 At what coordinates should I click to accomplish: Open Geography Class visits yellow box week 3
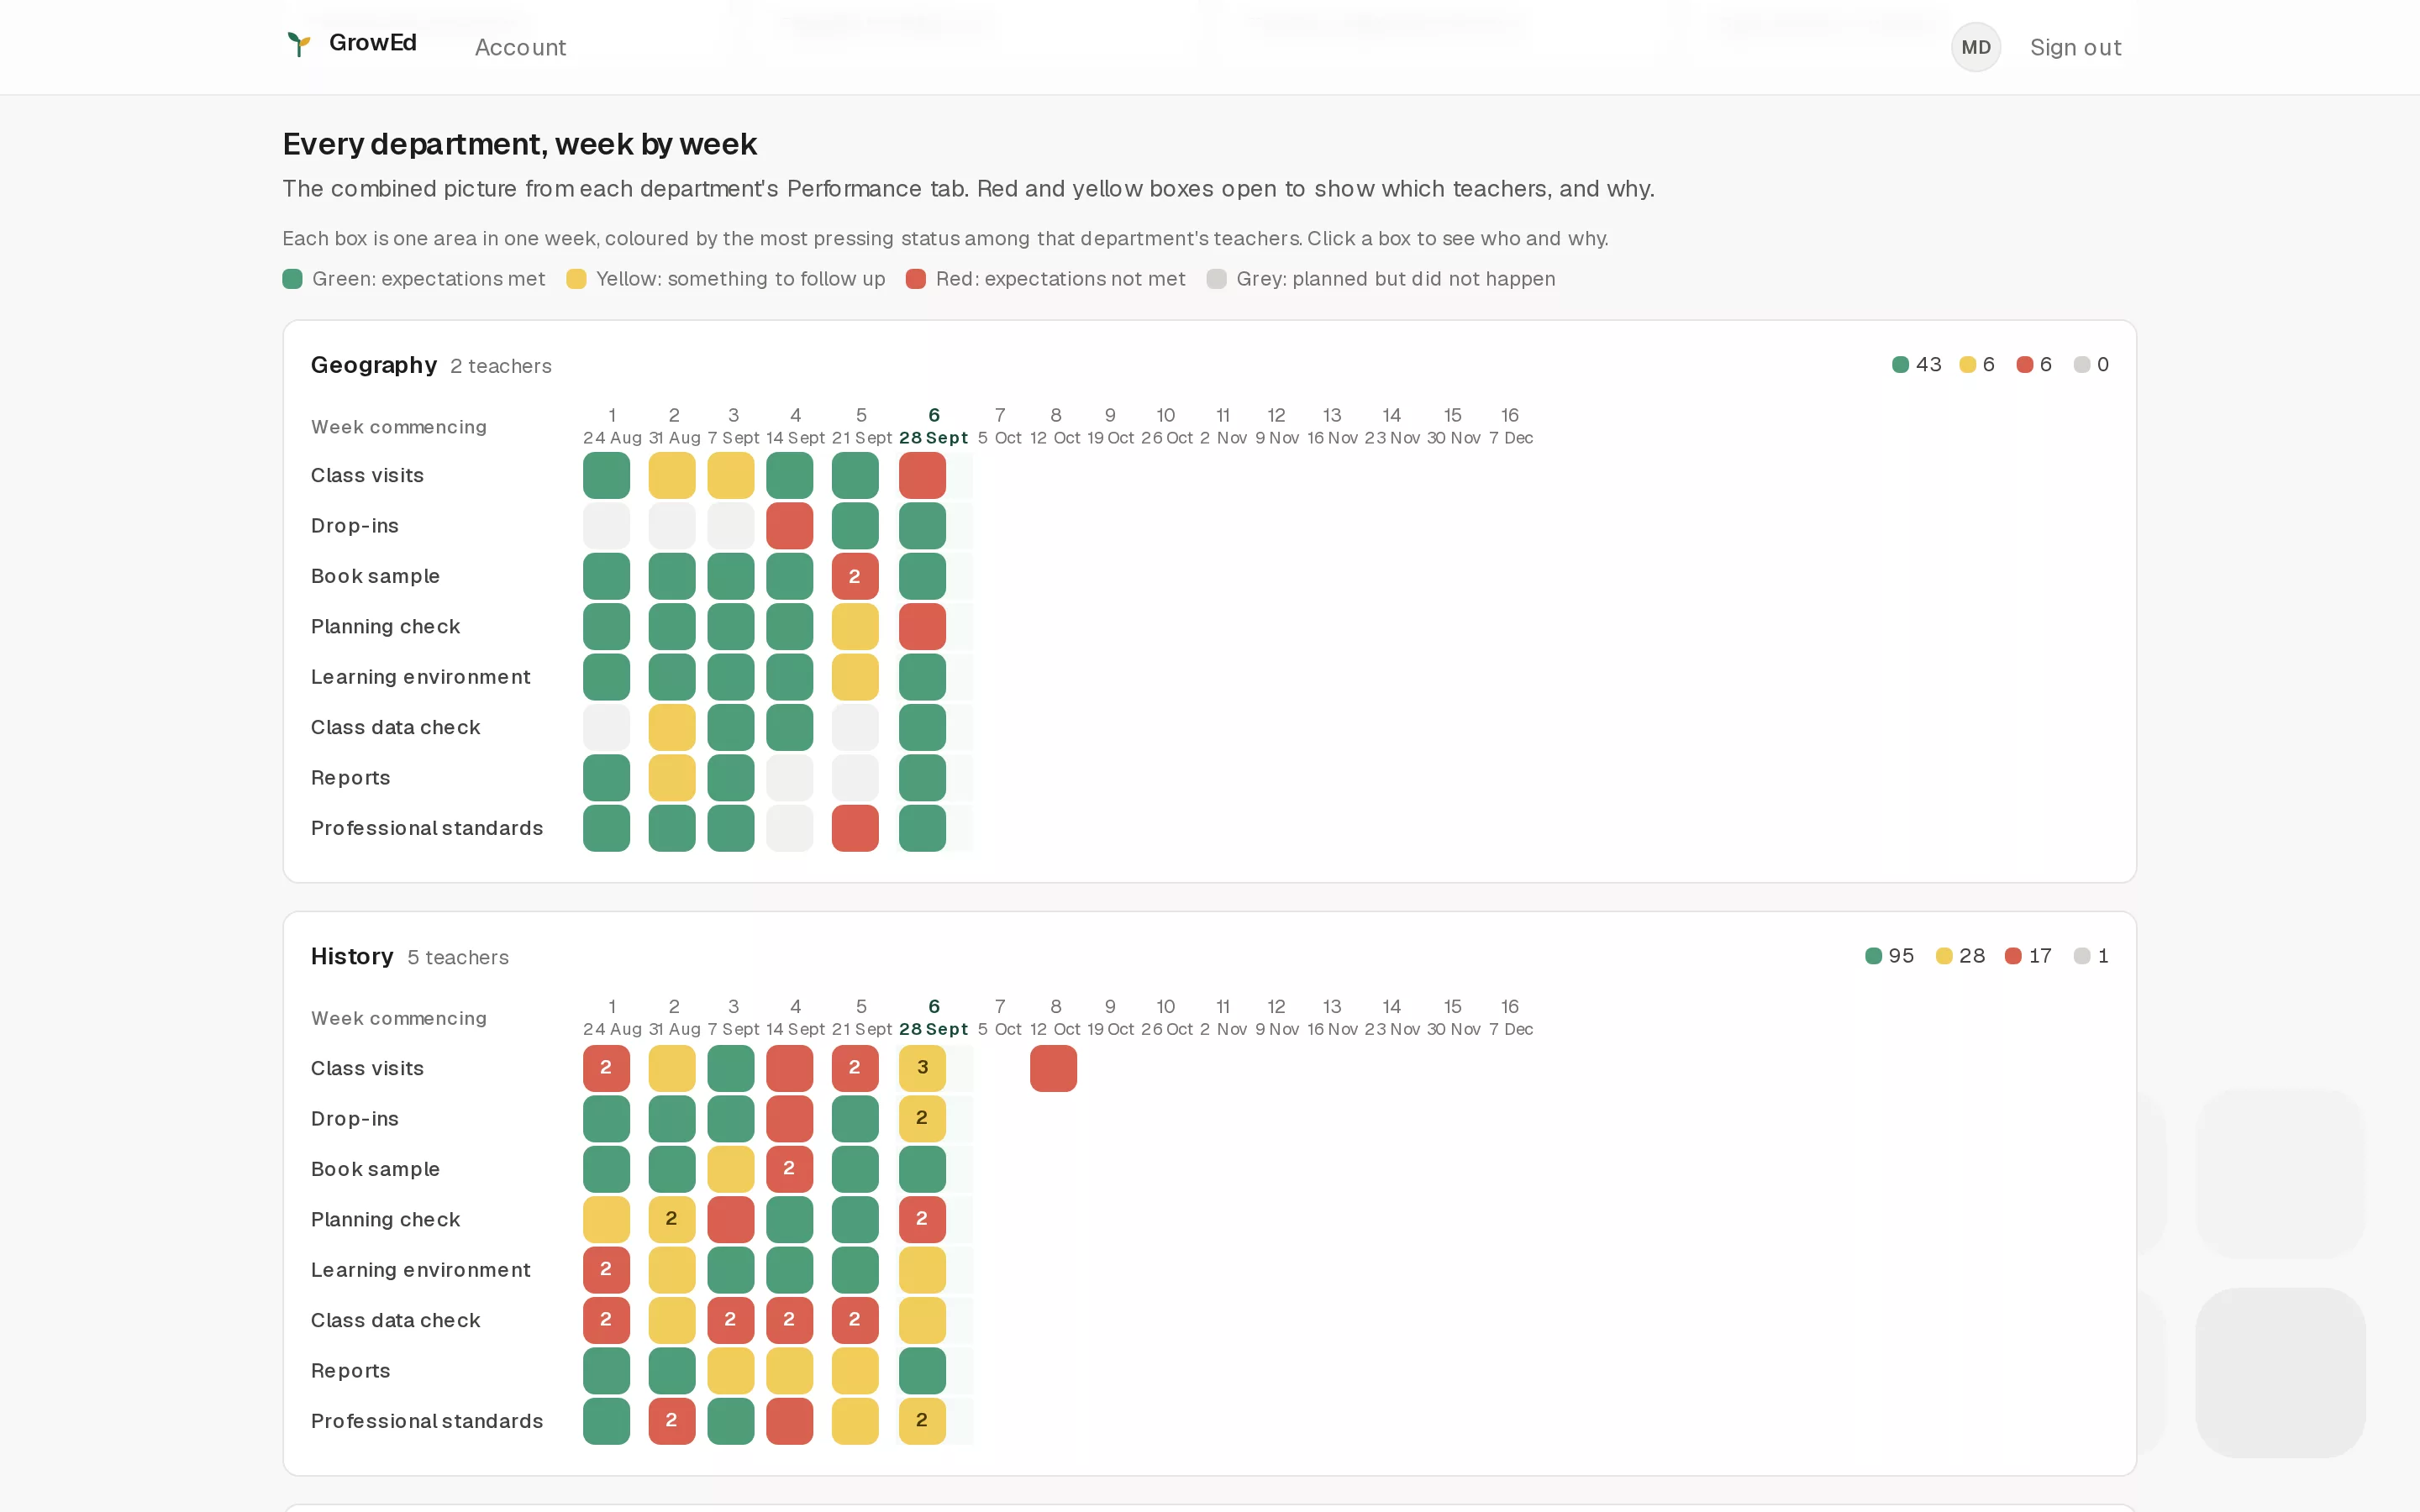[731, 475]
